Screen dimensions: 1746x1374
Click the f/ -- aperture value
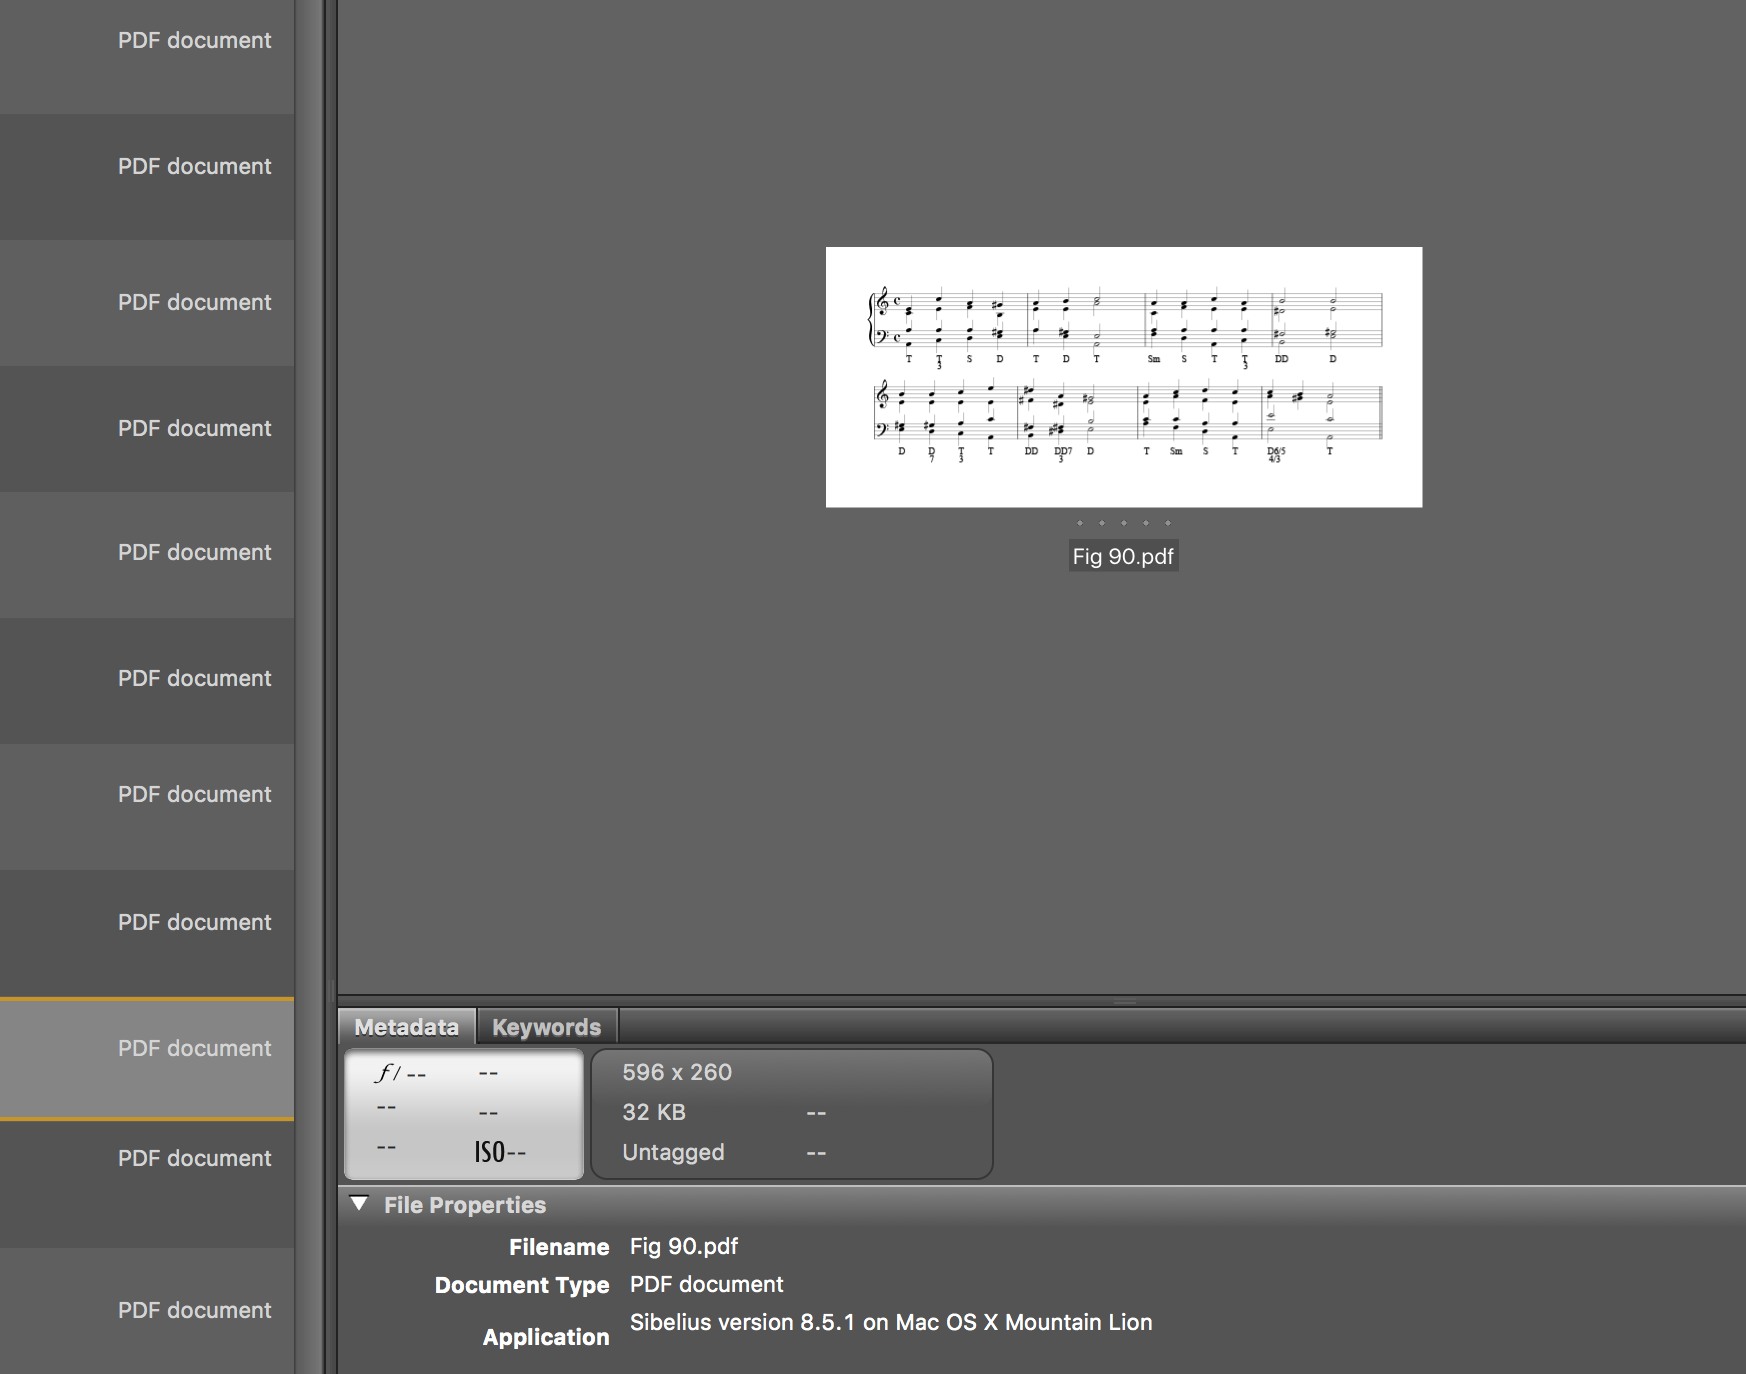click(x=401, y=1073)
